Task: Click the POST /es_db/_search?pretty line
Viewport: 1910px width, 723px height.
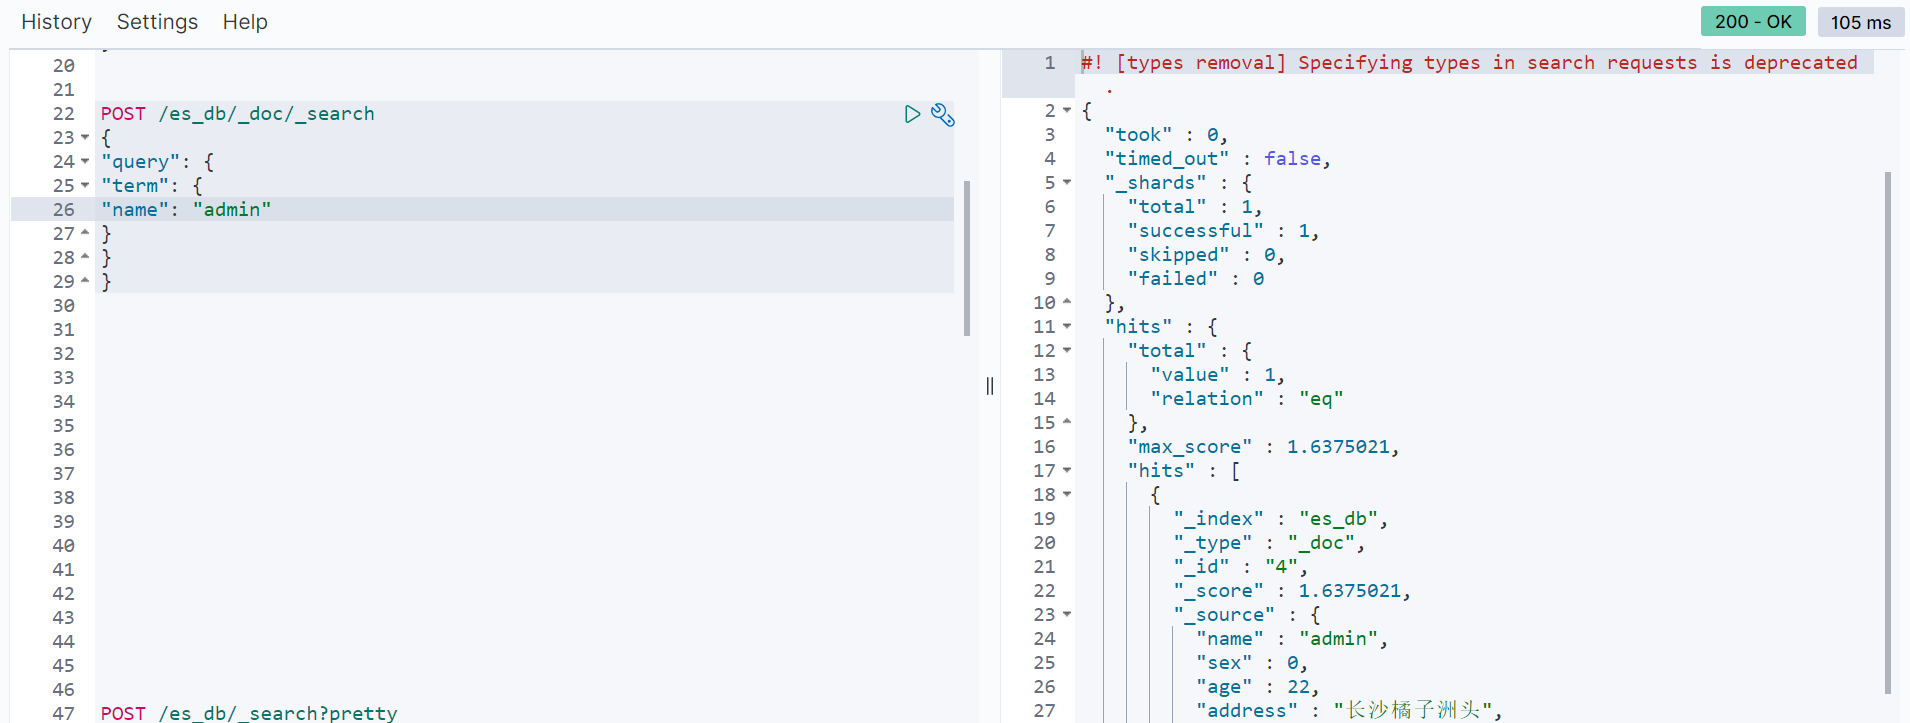Action: coord(249,713)
